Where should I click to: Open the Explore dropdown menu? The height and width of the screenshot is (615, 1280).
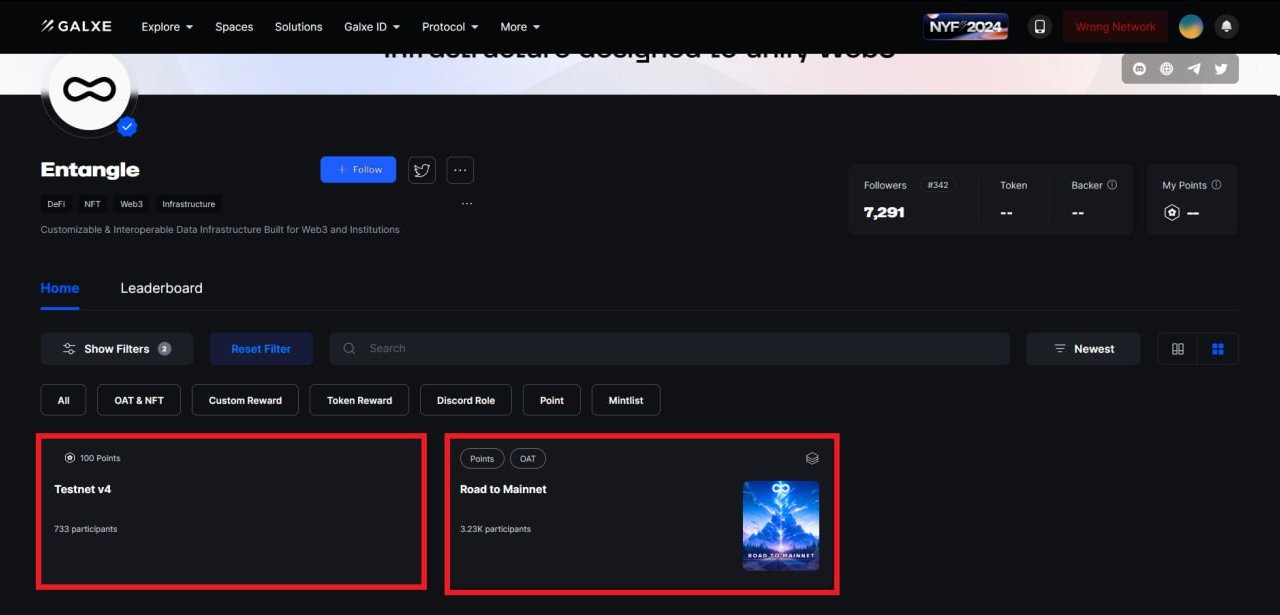point(167,27)
